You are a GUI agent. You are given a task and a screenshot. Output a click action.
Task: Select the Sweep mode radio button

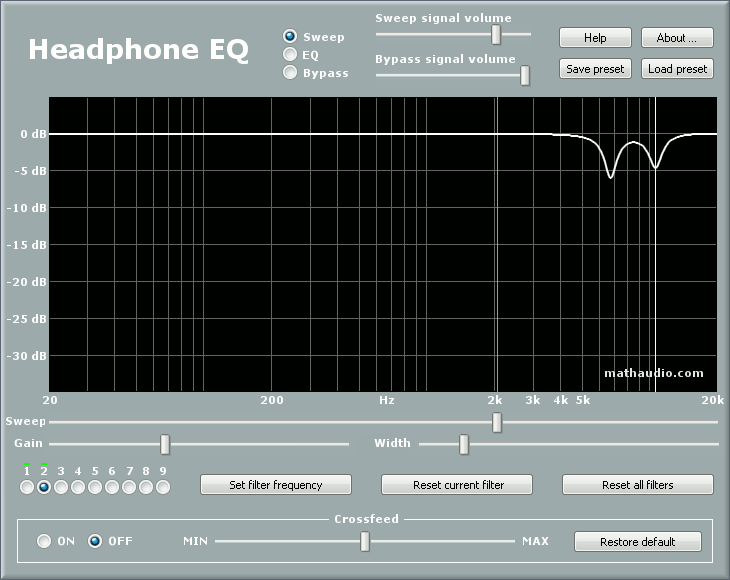(x=290, y=36)
